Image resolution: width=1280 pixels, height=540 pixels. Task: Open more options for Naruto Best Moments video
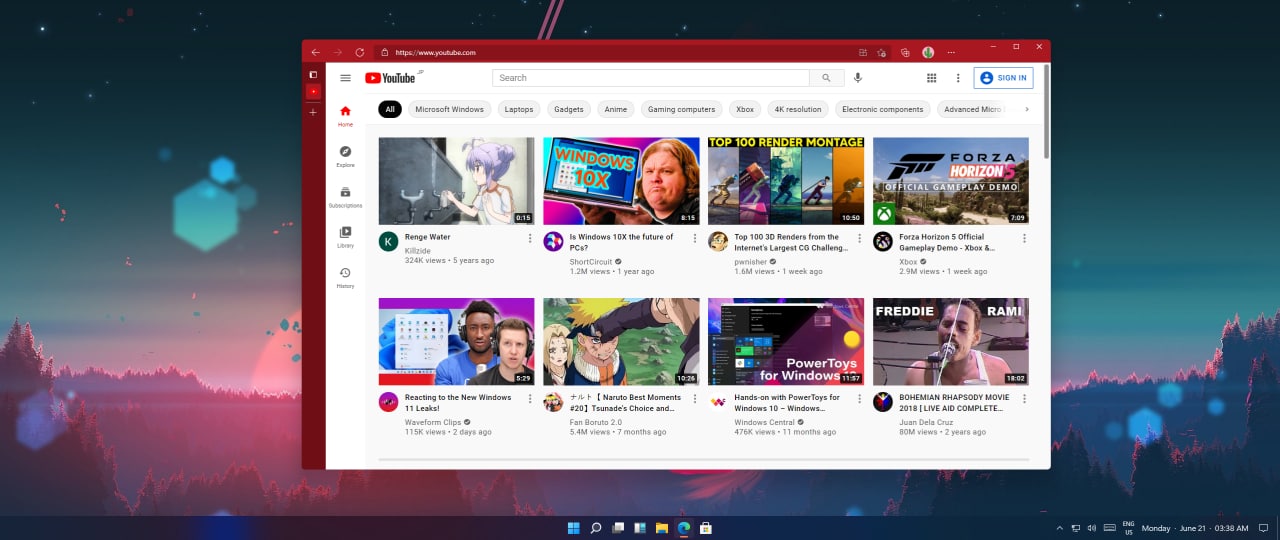(694, 398)
